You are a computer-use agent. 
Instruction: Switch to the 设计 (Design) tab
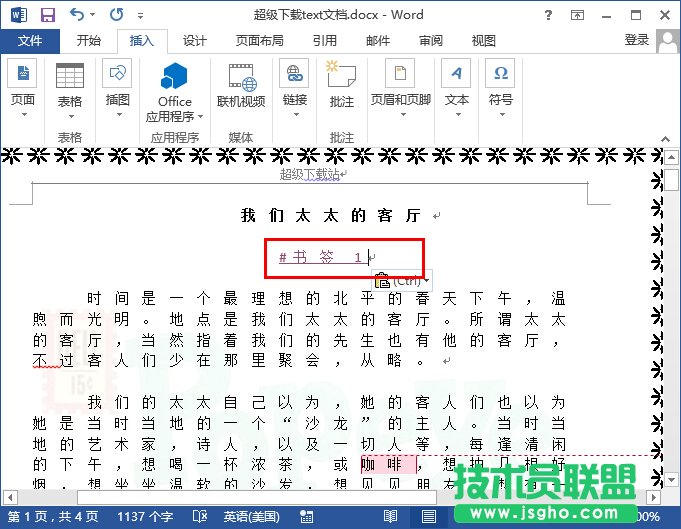click(194, 41)
